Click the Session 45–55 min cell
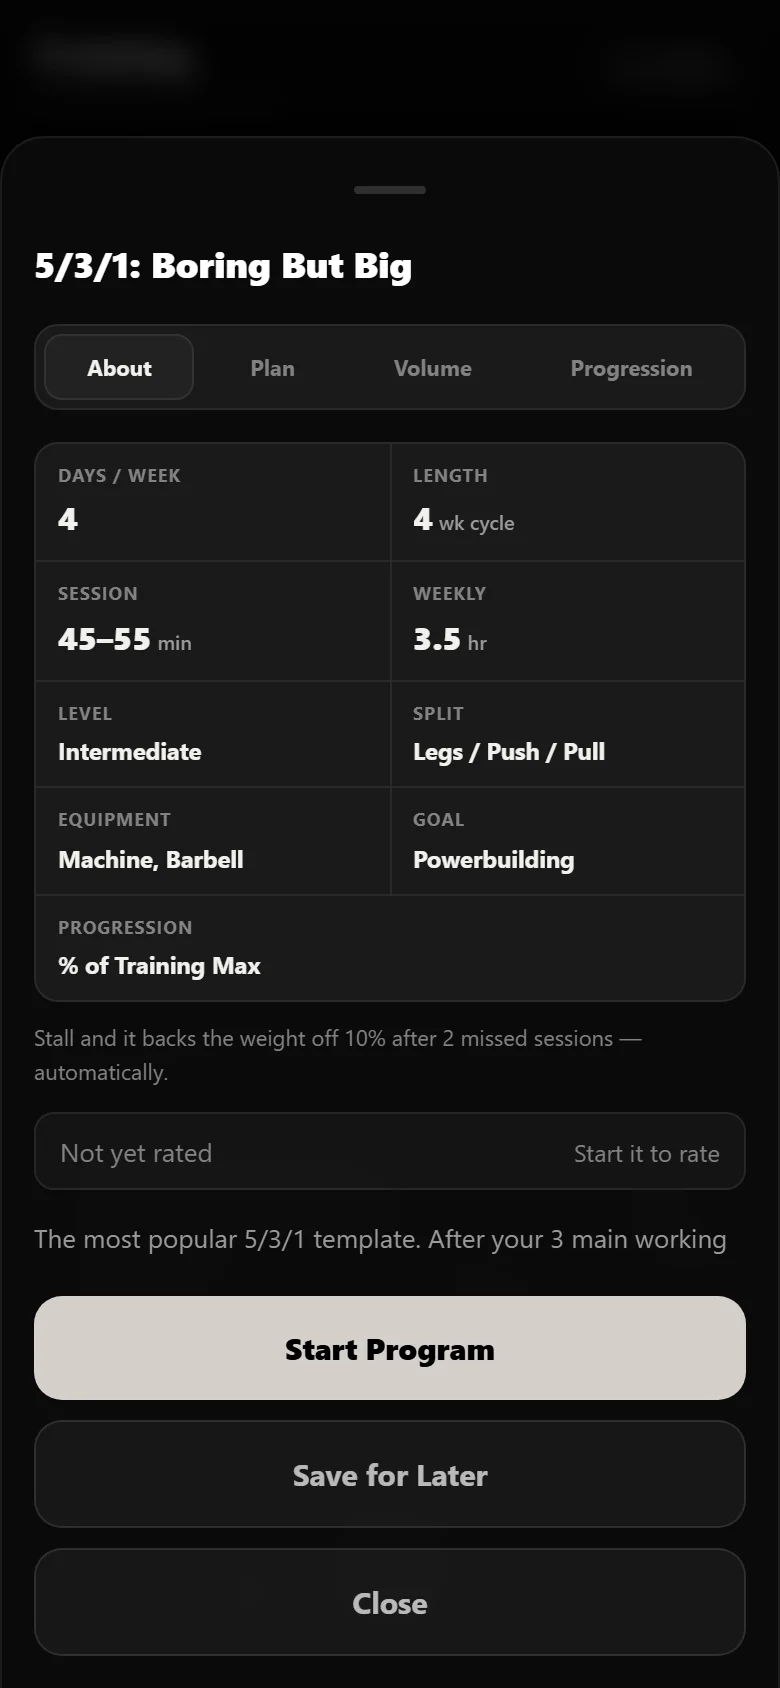 213,621
